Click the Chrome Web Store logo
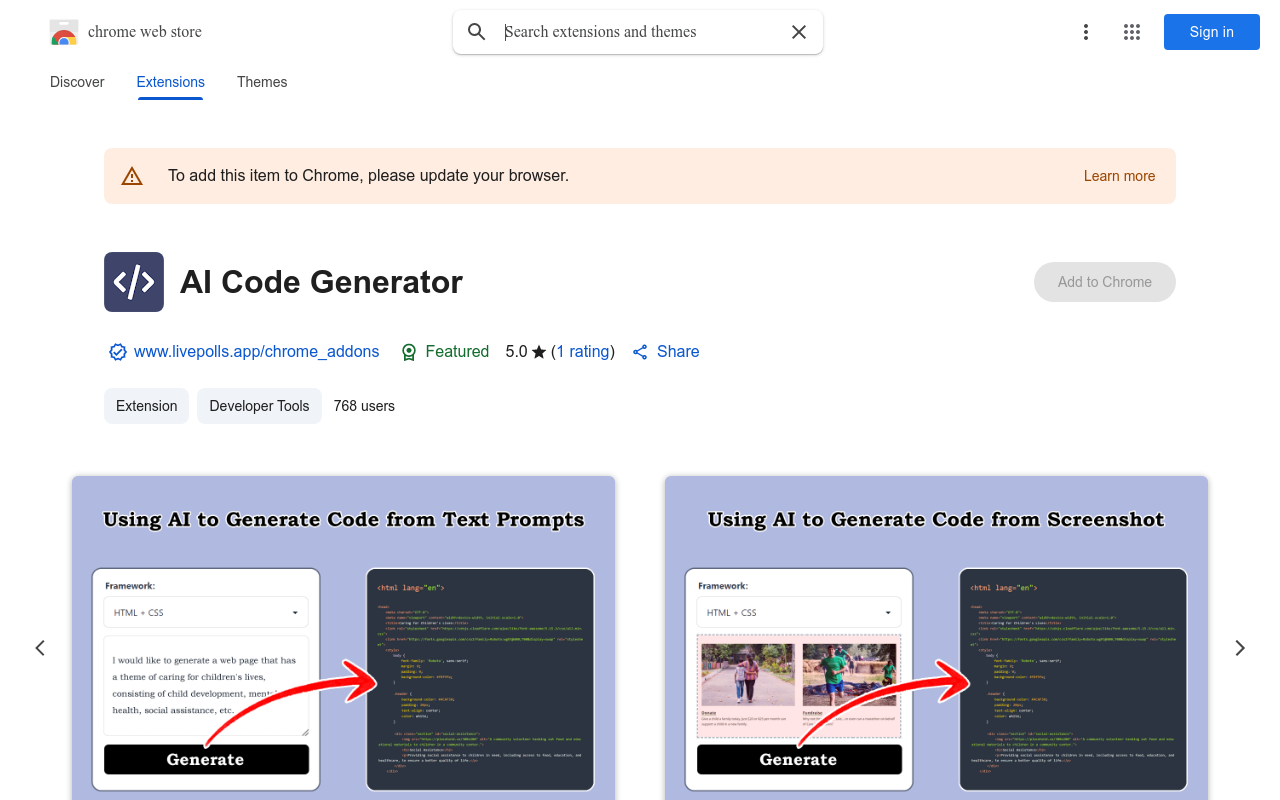This screenshot has height=800, width=1280. (x=64, y=32)
